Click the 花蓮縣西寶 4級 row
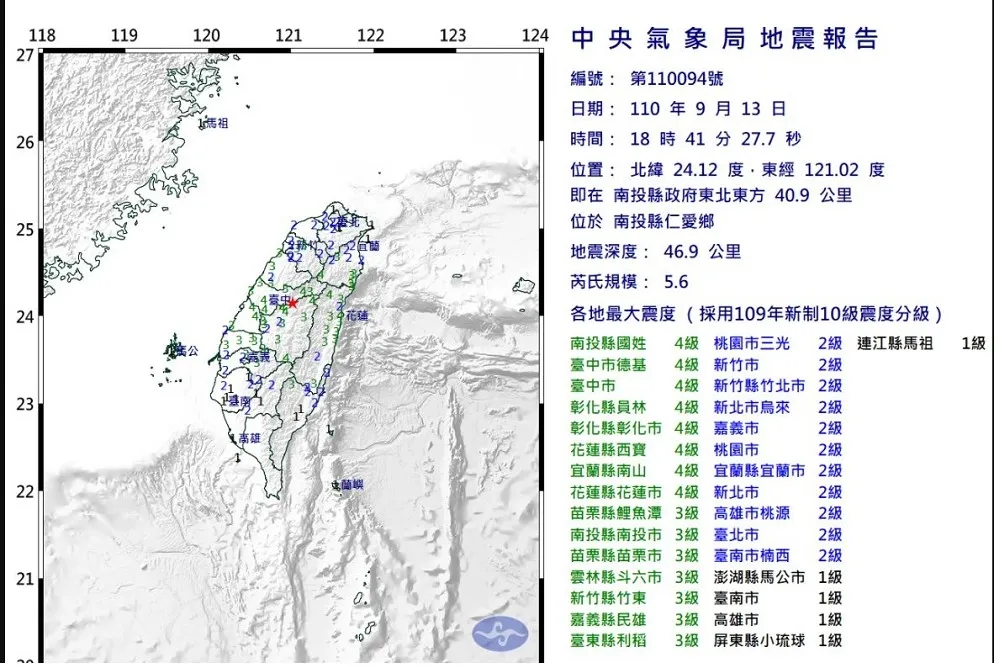The width and height of the screenshot is (1000, 666). [635, 450]
